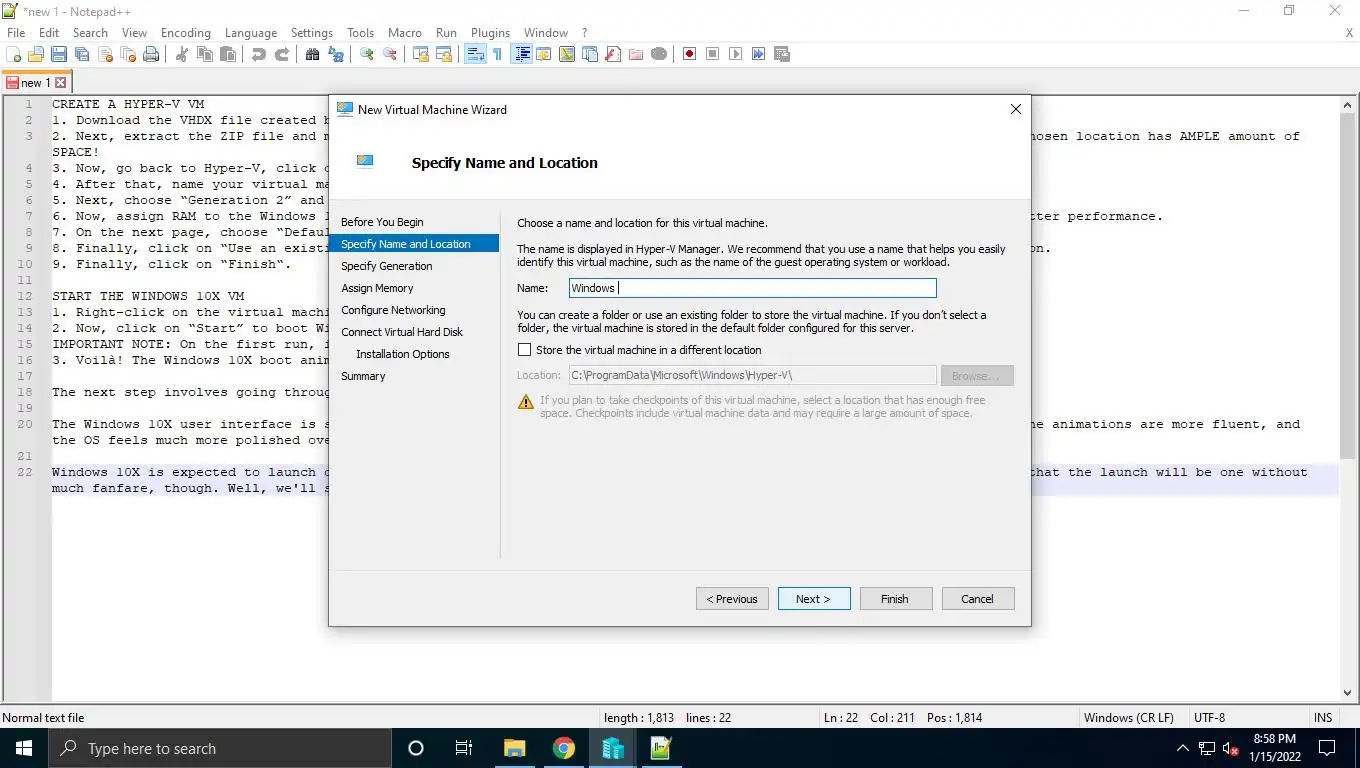Click the UTF-8 encoding in status bar
Image resolution: width=1360 pixels, height=768 pixels.
(1209, 718)
